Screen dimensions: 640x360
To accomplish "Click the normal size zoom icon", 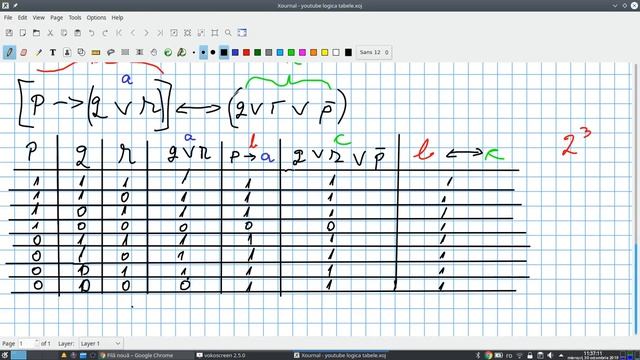I will tap(215, 33).
